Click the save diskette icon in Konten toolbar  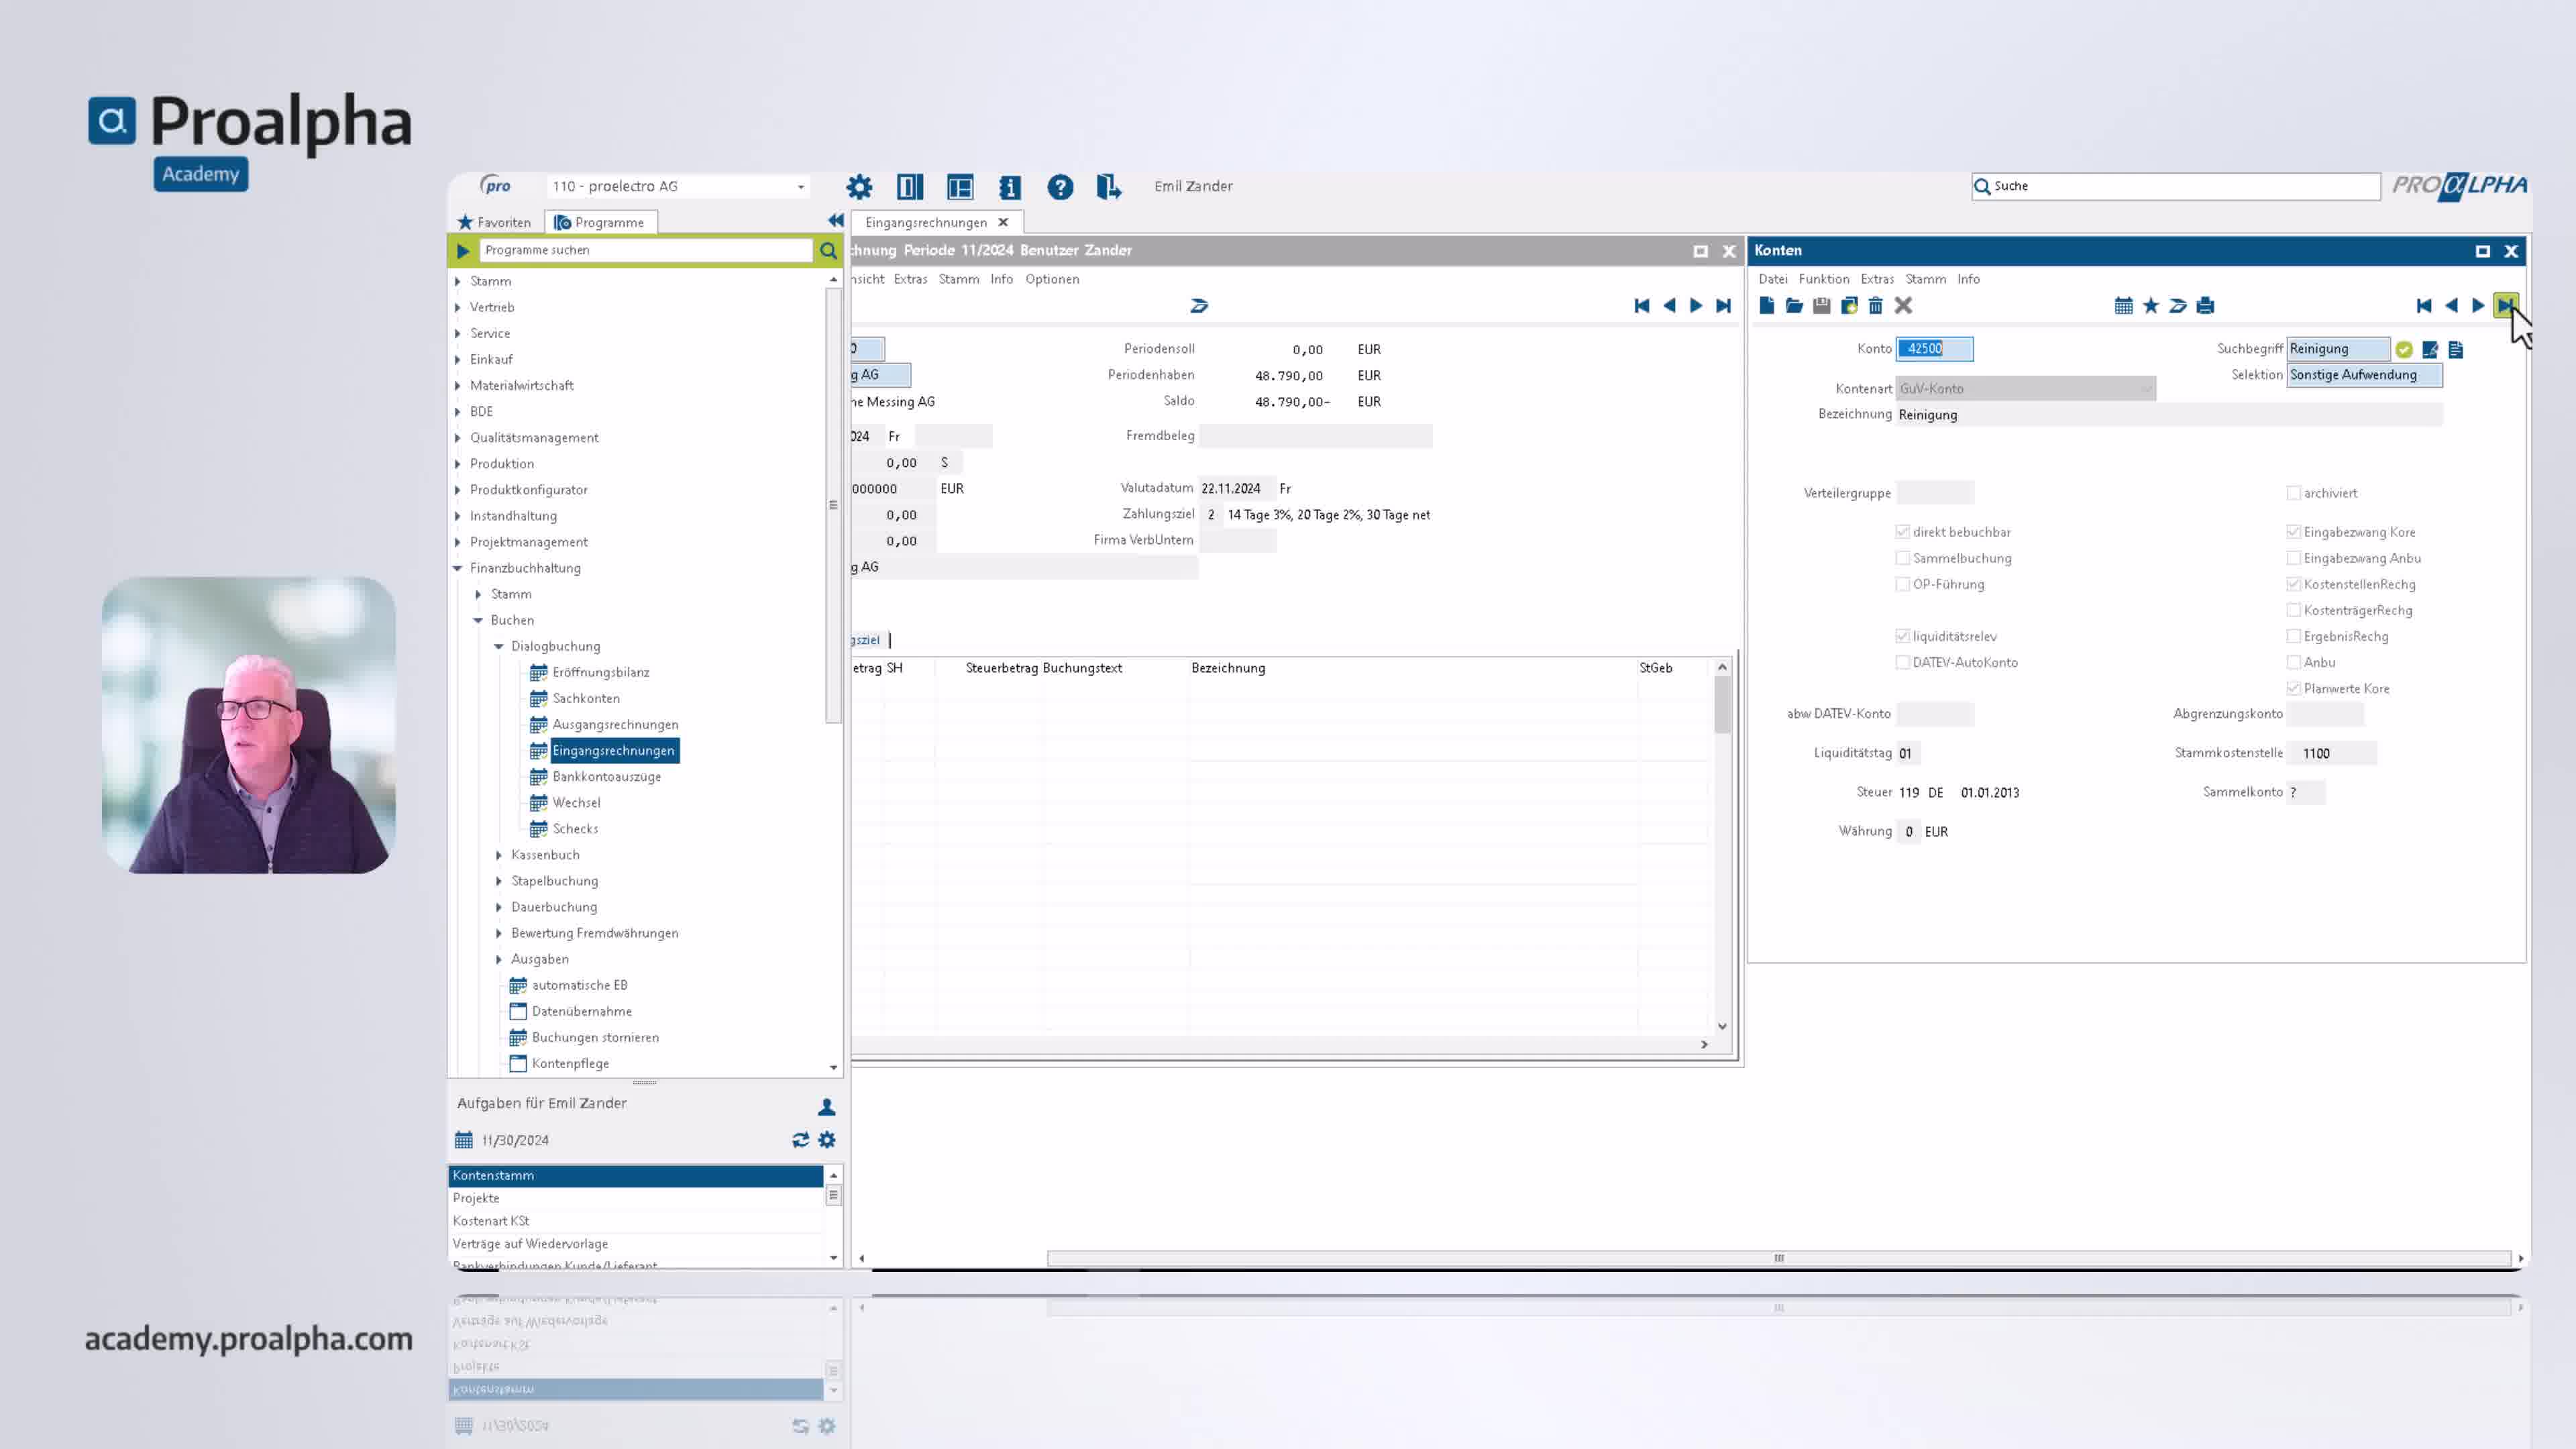click(1822, 306)
